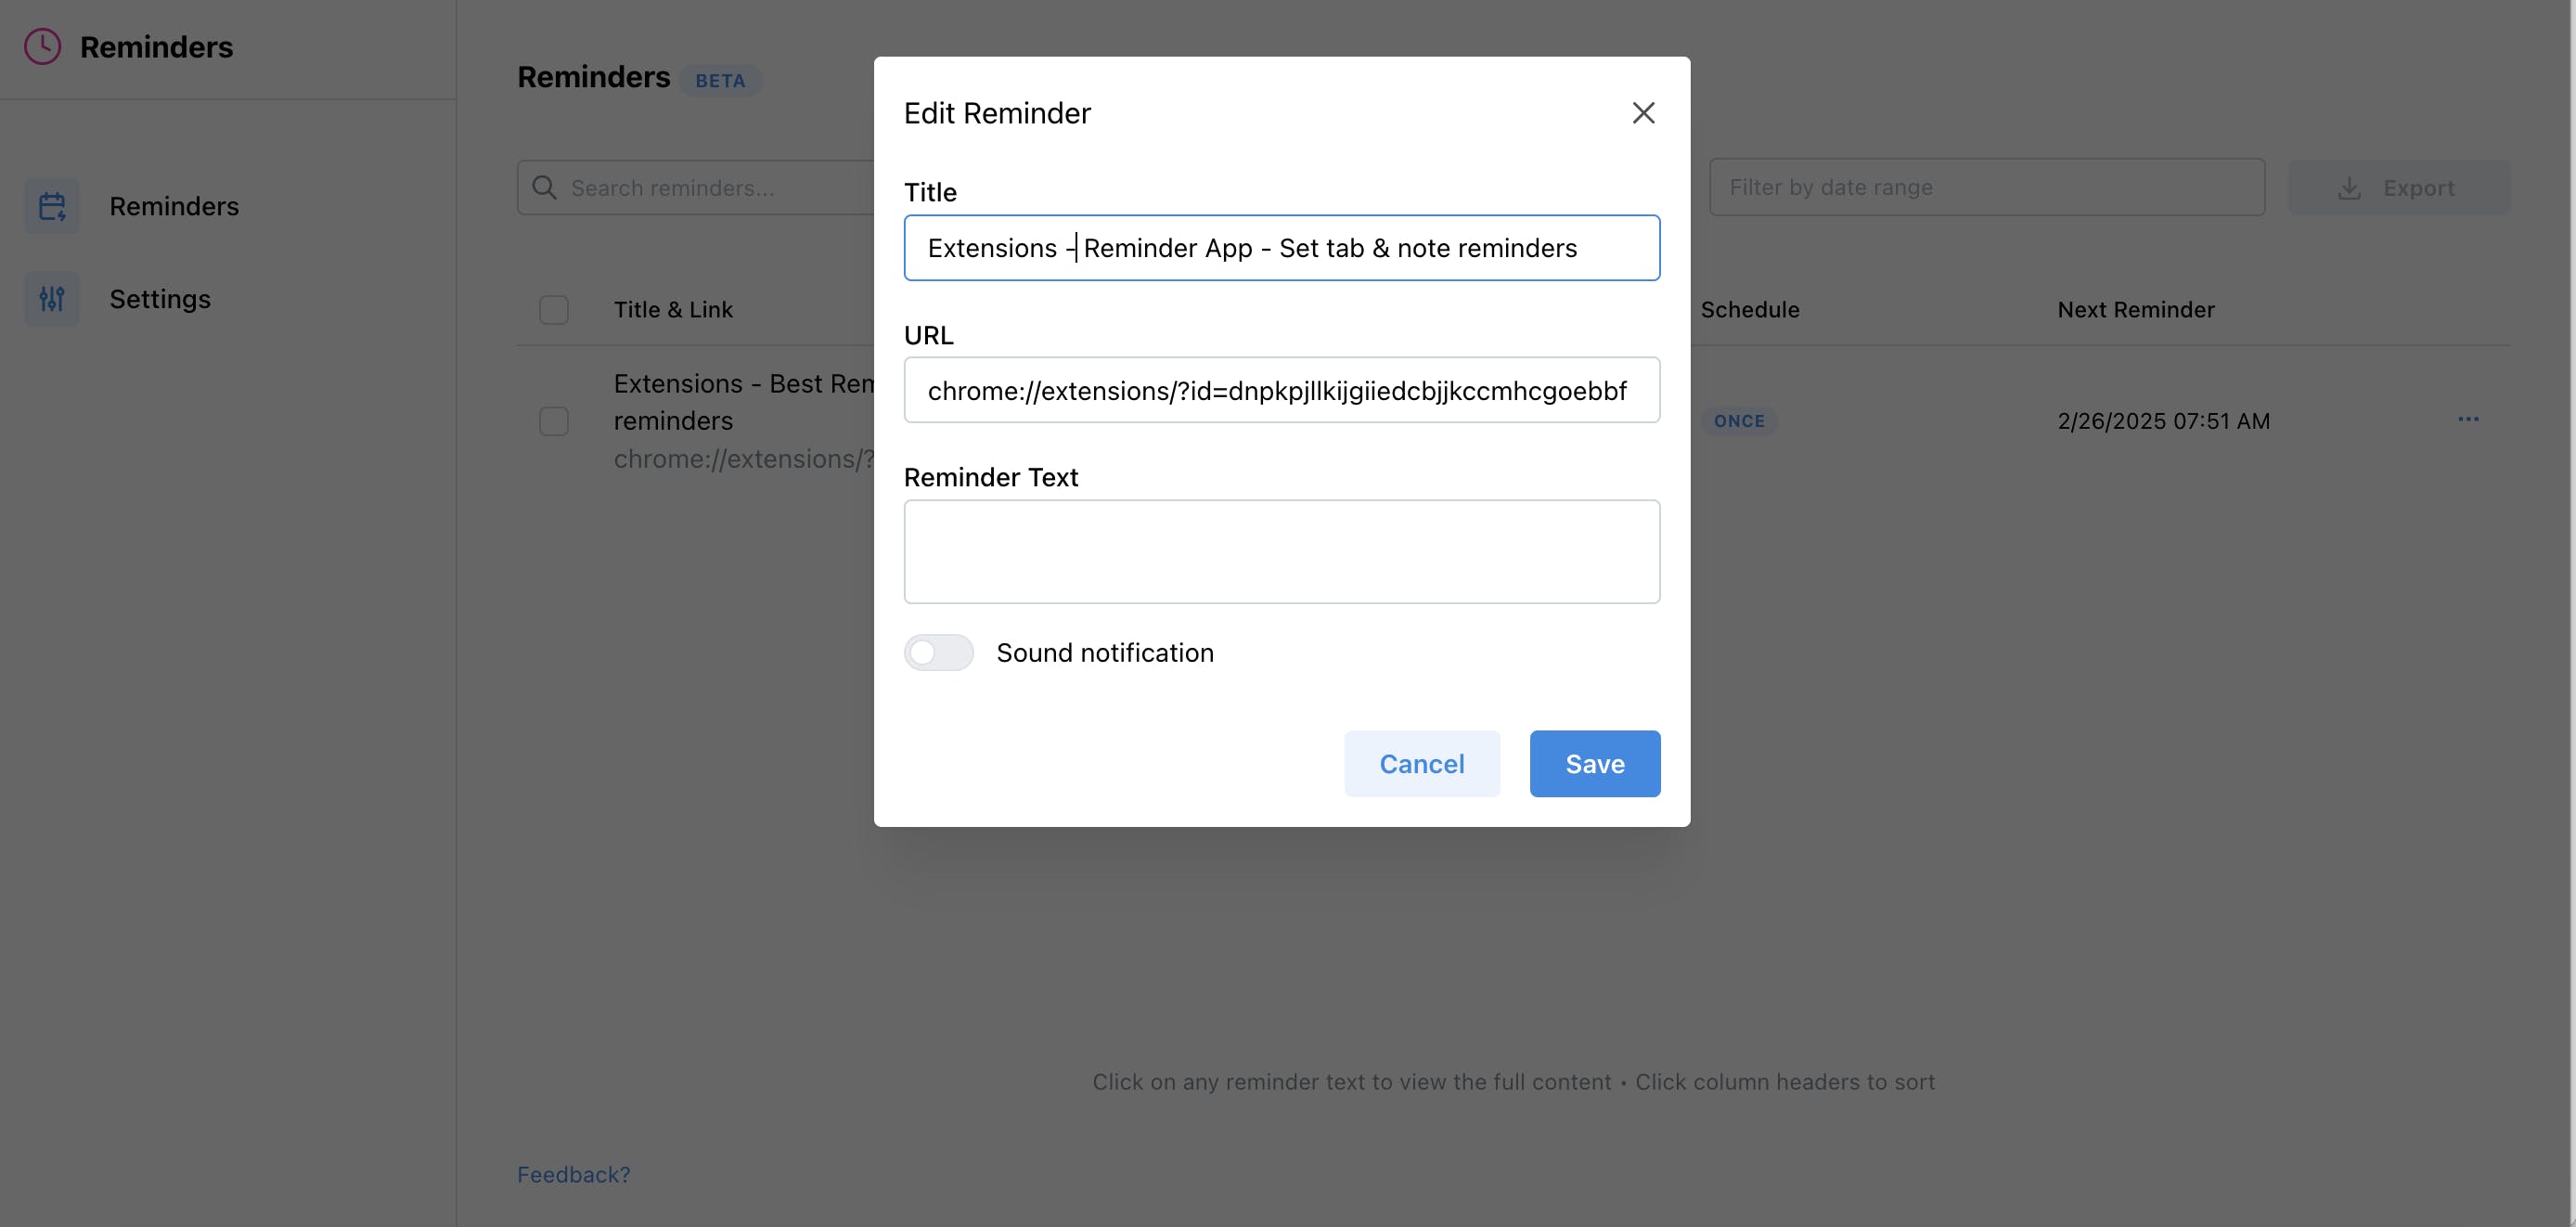Open the Filter by date range field
Screen dimensions: 2576x1227
[x=1986, y=187]
